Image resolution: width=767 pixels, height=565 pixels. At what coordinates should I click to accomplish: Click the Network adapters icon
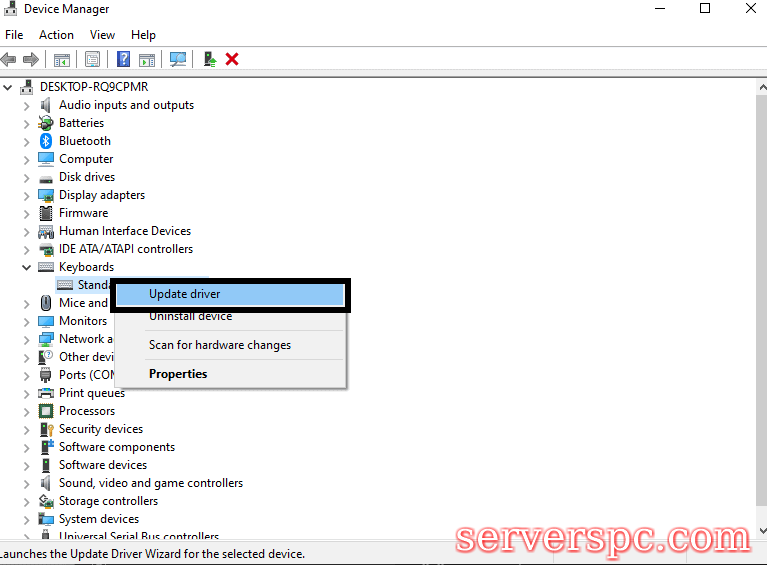point(46,339)
